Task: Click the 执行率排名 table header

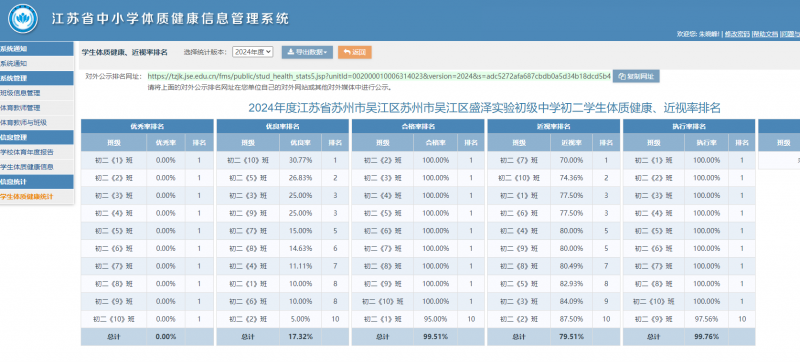Action: [689, 126]
